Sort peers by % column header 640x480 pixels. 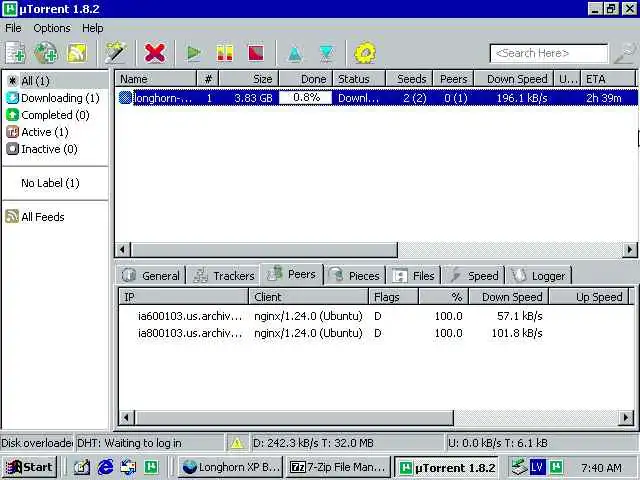click(444, 297)
